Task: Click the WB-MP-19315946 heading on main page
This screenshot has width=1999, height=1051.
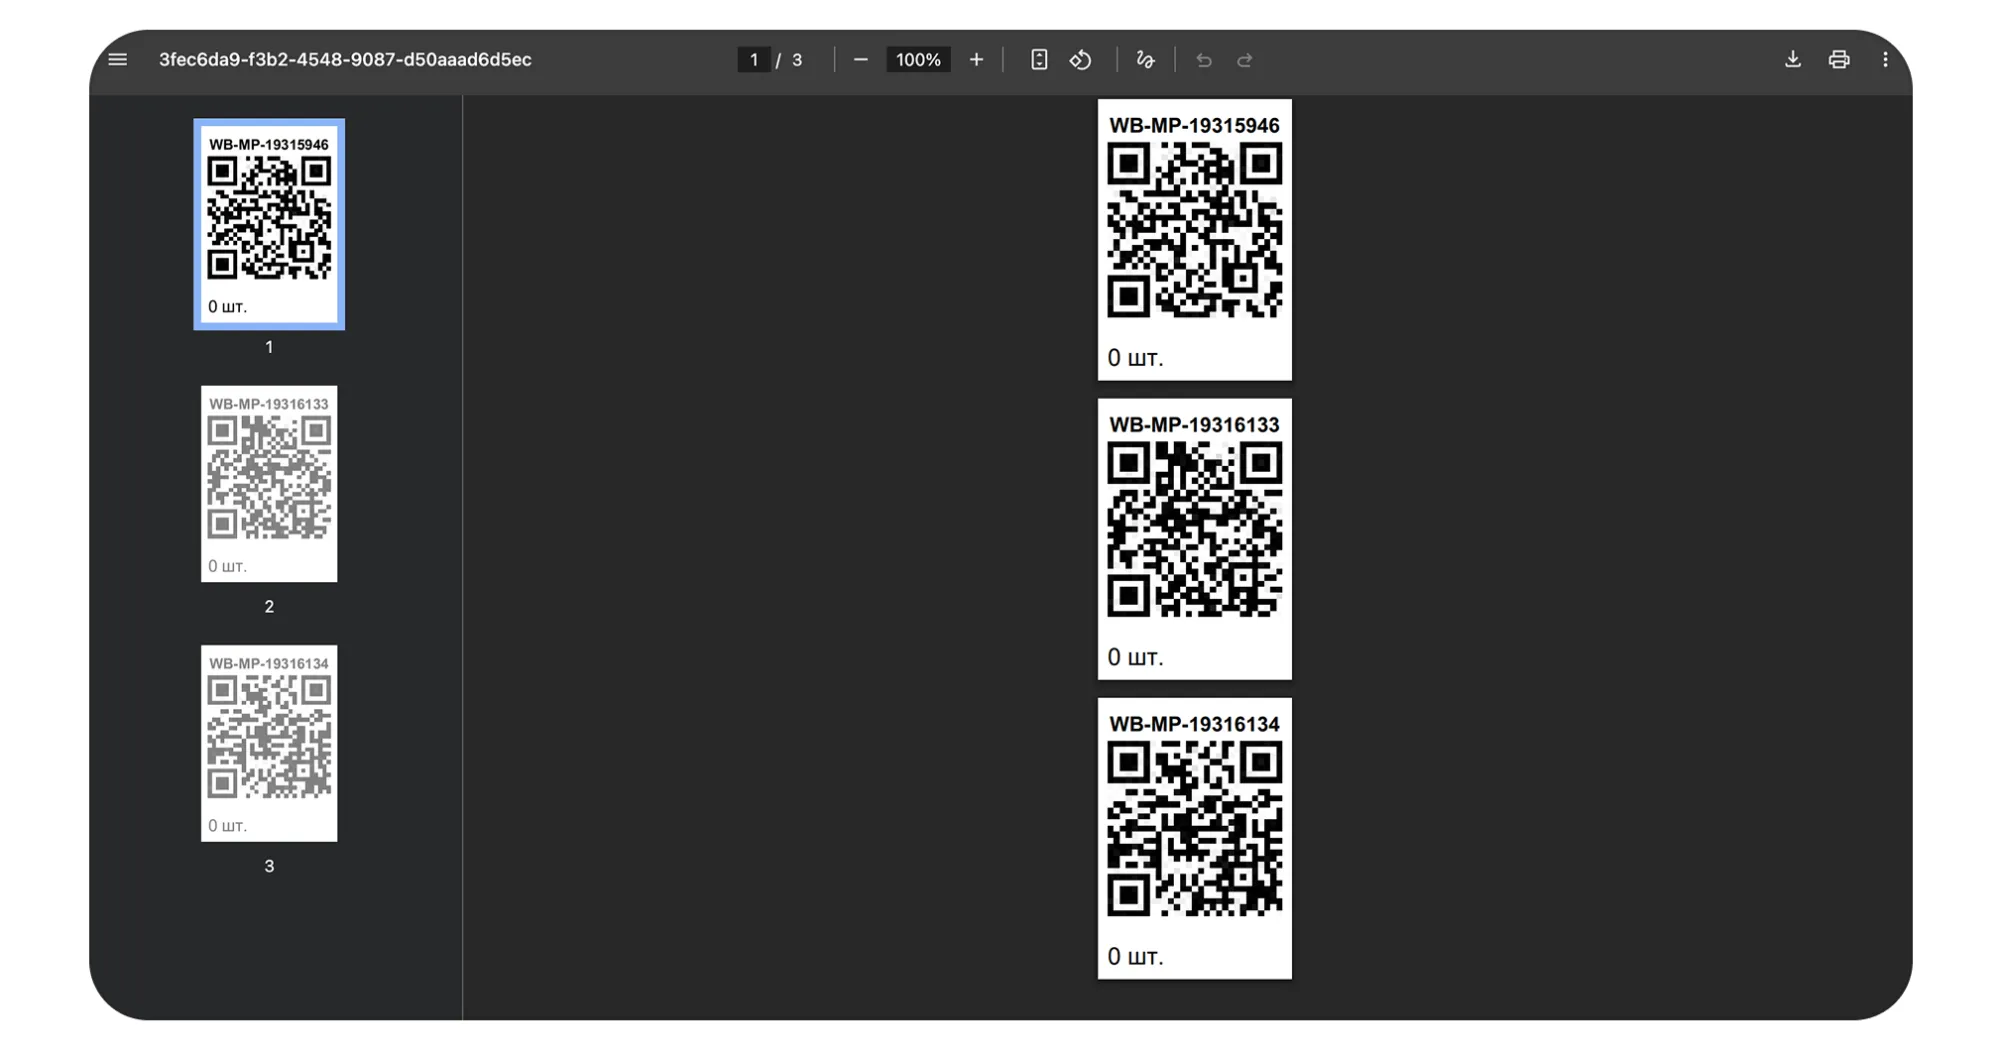Action: tap(1194, 126)
